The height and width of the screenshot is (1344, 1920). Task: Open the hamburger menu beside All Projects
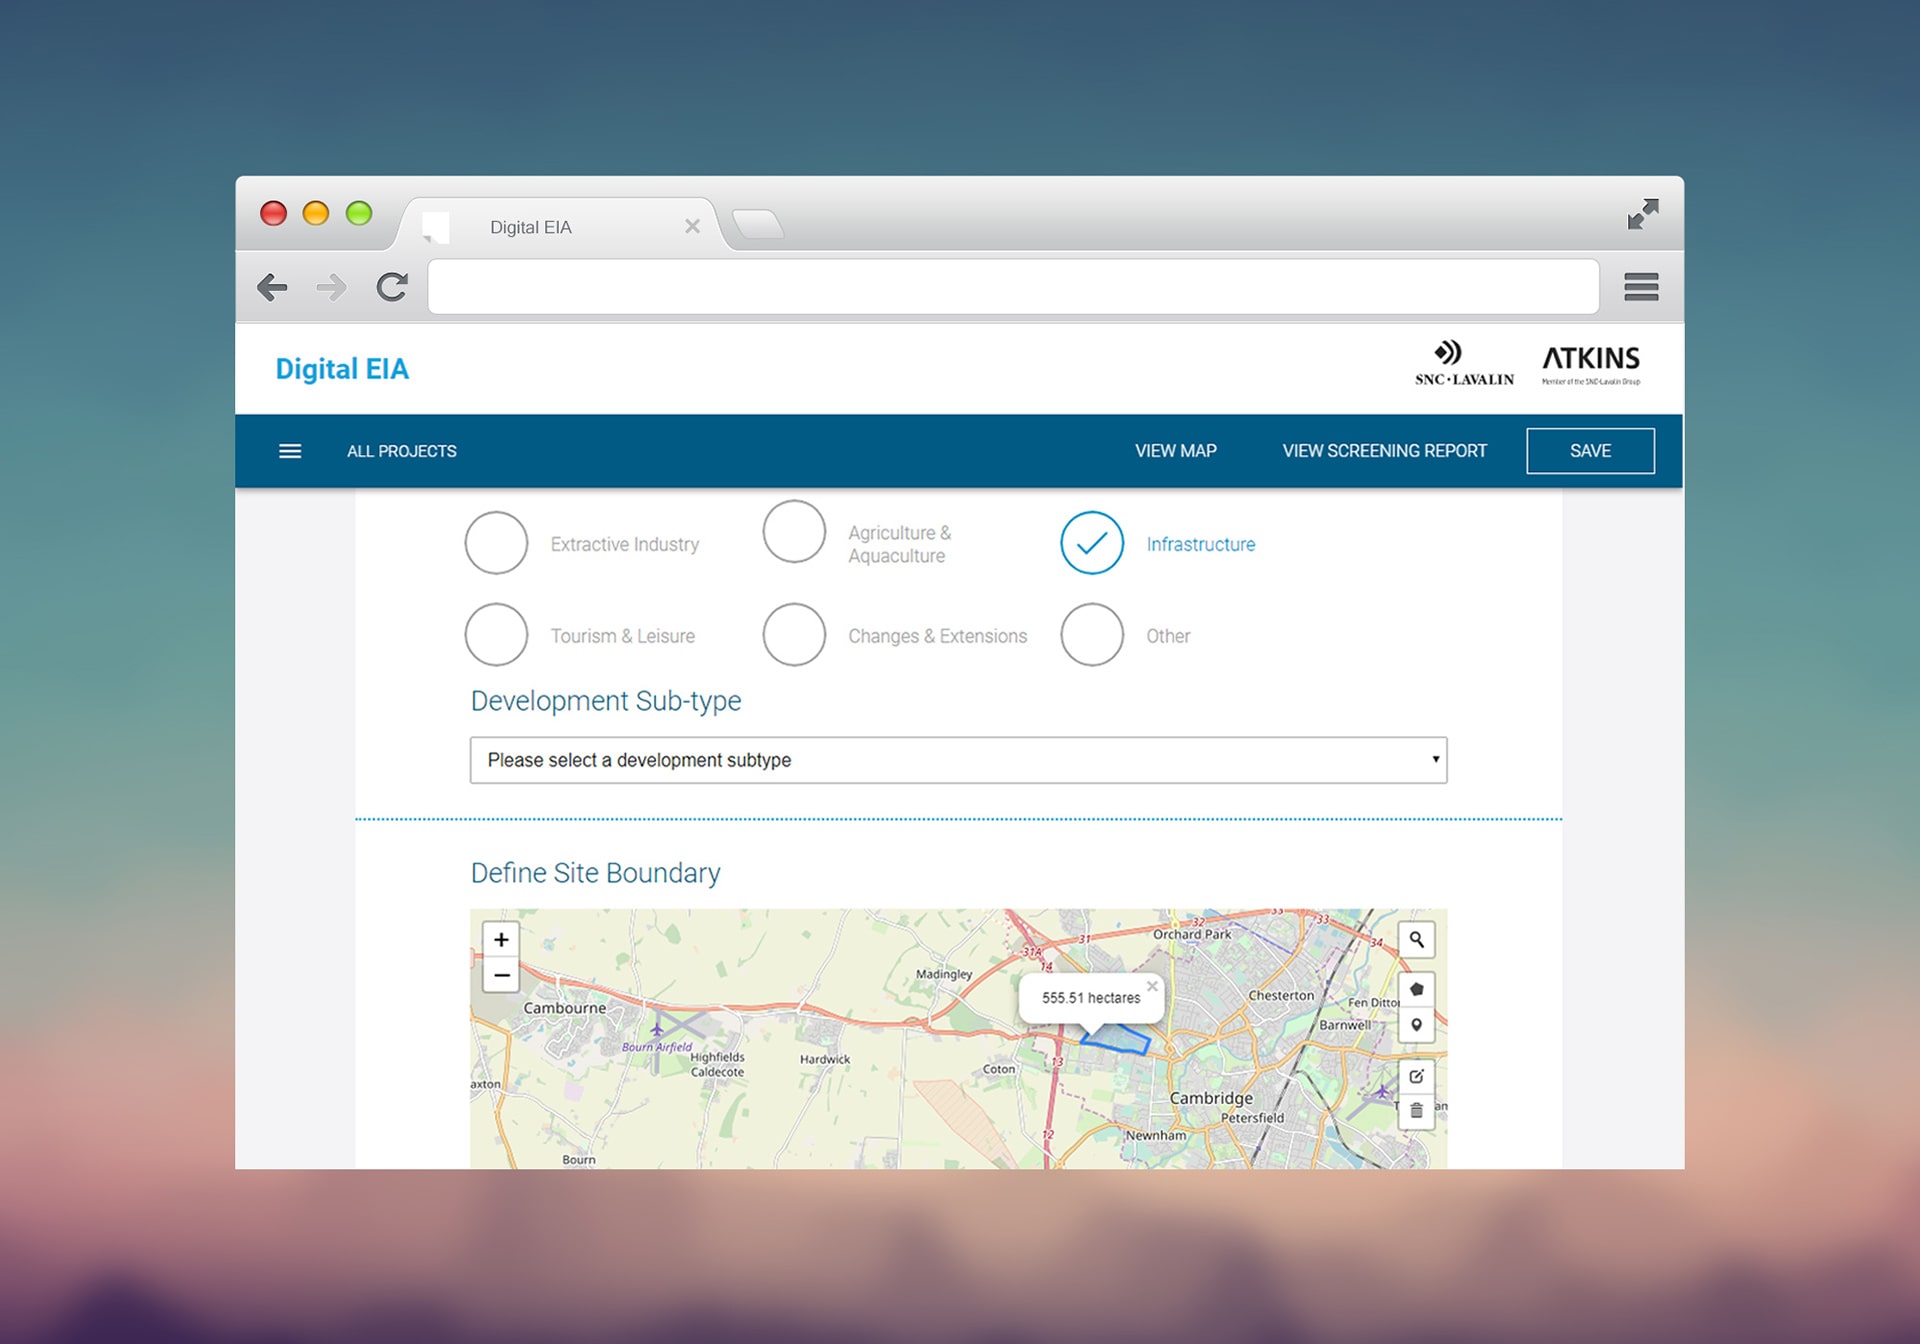click(x=290, y=451)
